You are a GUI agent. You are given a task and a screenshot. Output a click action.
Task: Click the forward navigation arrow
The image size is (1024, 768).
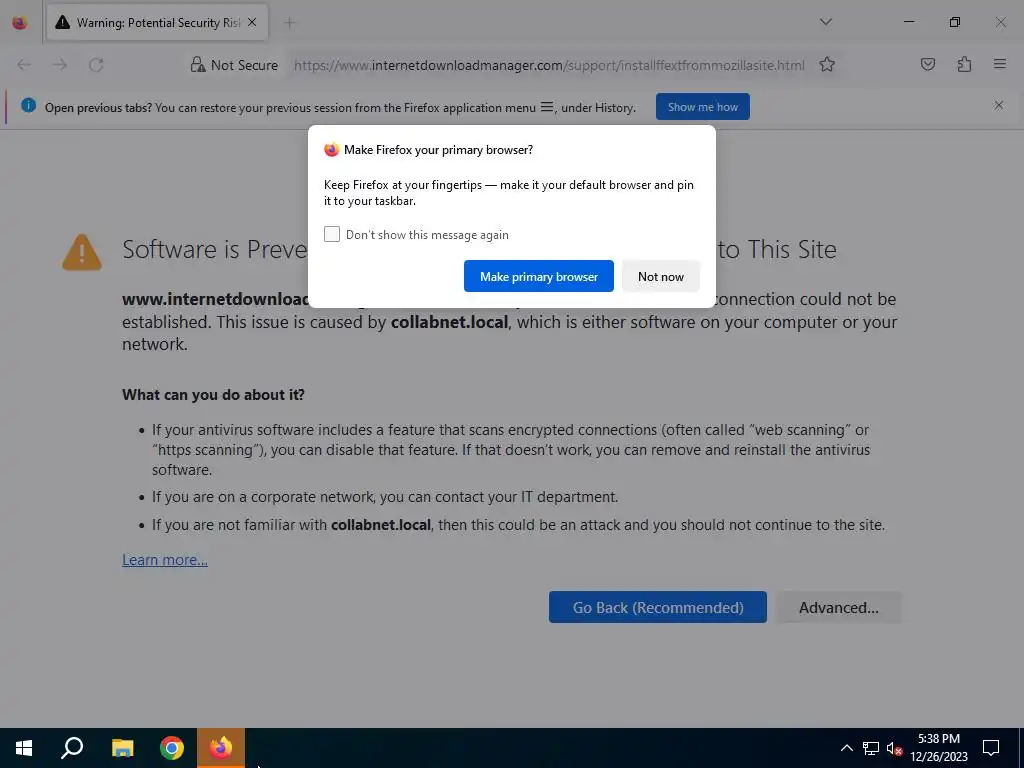coord(60,65)
